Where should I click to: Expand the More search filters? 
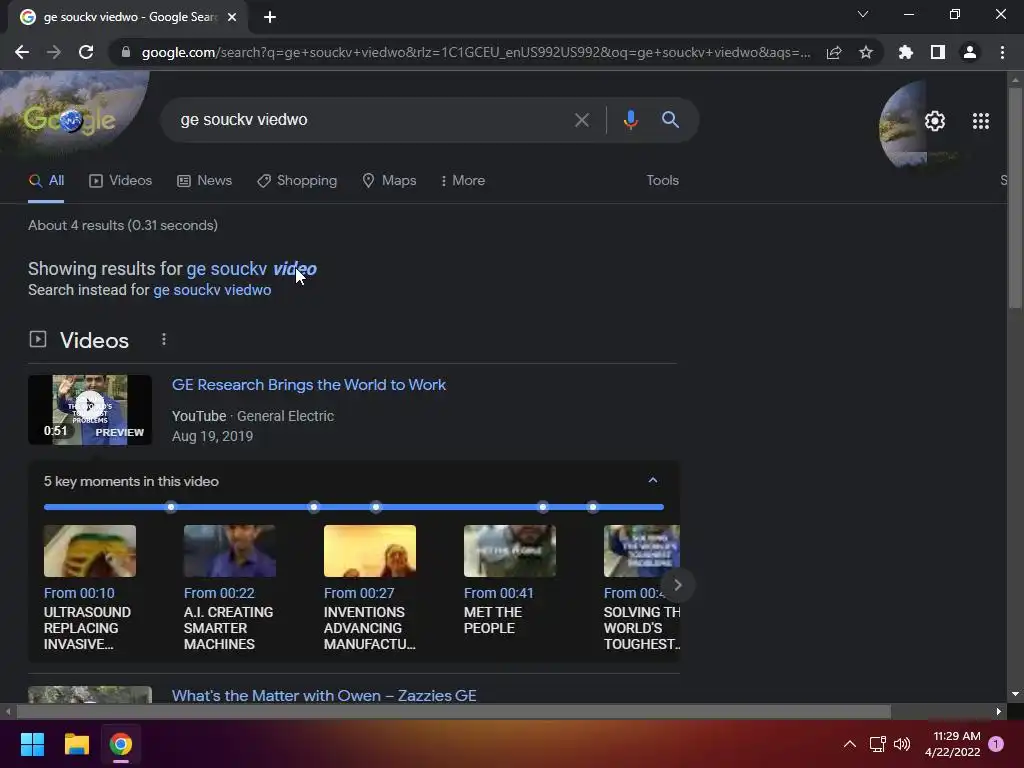coord(462,180)
